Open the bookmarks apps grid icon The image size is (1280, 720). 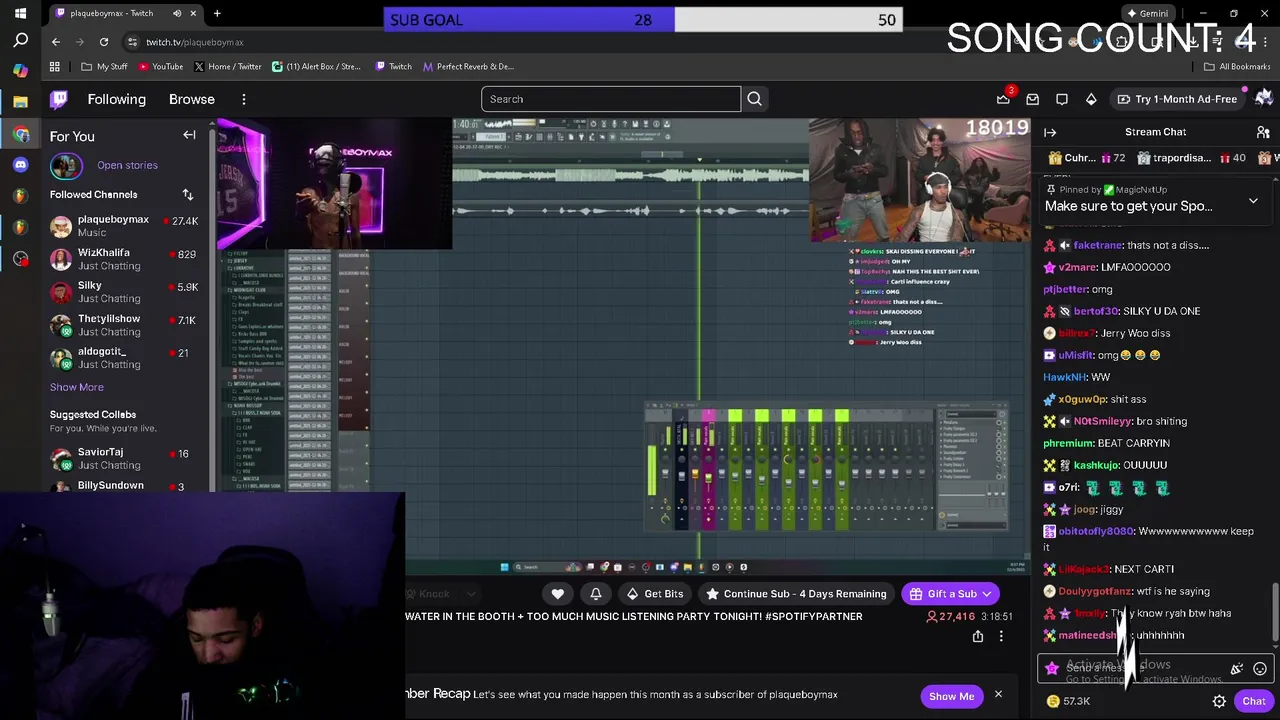click(55, 67)
